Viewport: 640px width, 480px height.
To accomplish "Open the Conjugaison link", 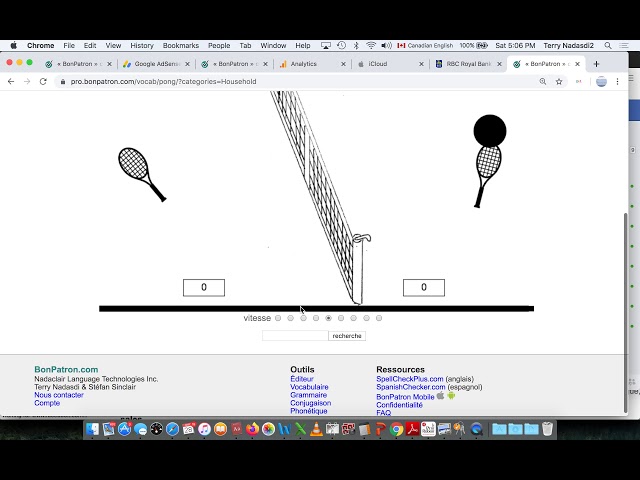I will pos(311,403).
